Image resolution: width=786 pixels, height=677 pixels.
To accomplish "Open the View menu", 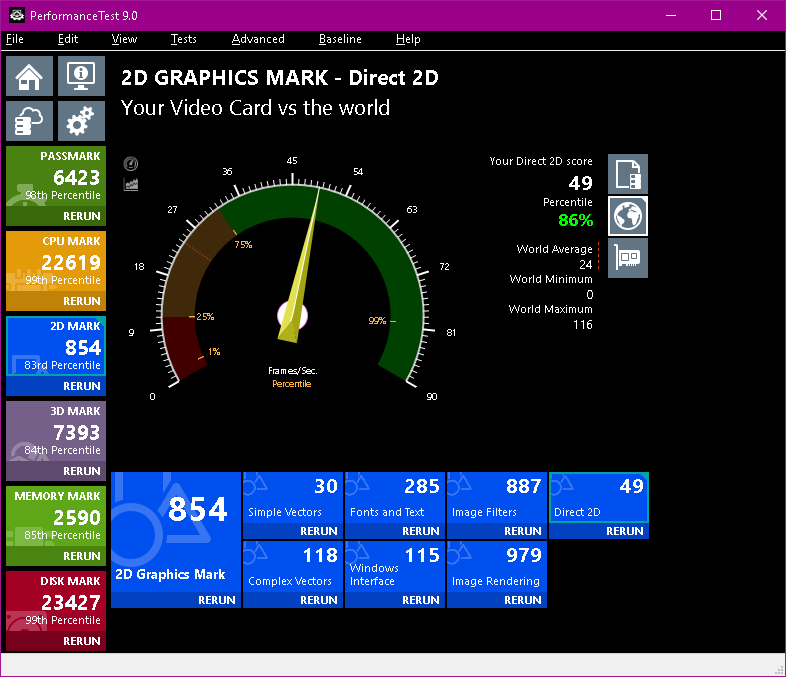I will [x=124, y=39].
